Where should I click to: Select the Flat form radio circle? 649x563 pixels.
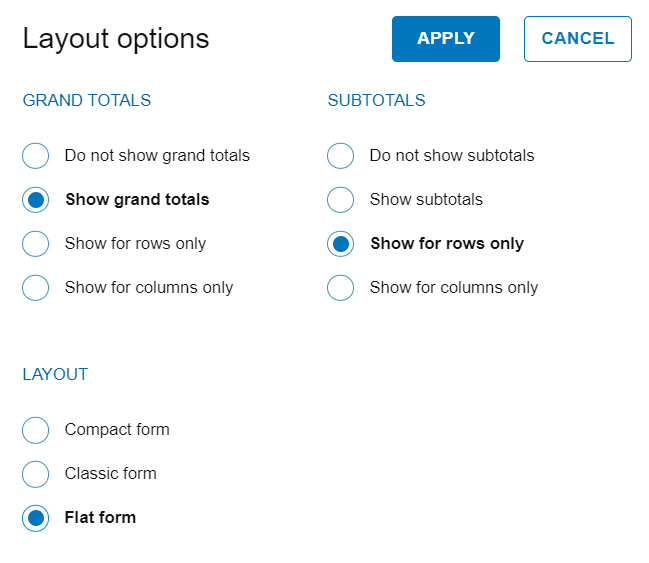pos(35,518)
